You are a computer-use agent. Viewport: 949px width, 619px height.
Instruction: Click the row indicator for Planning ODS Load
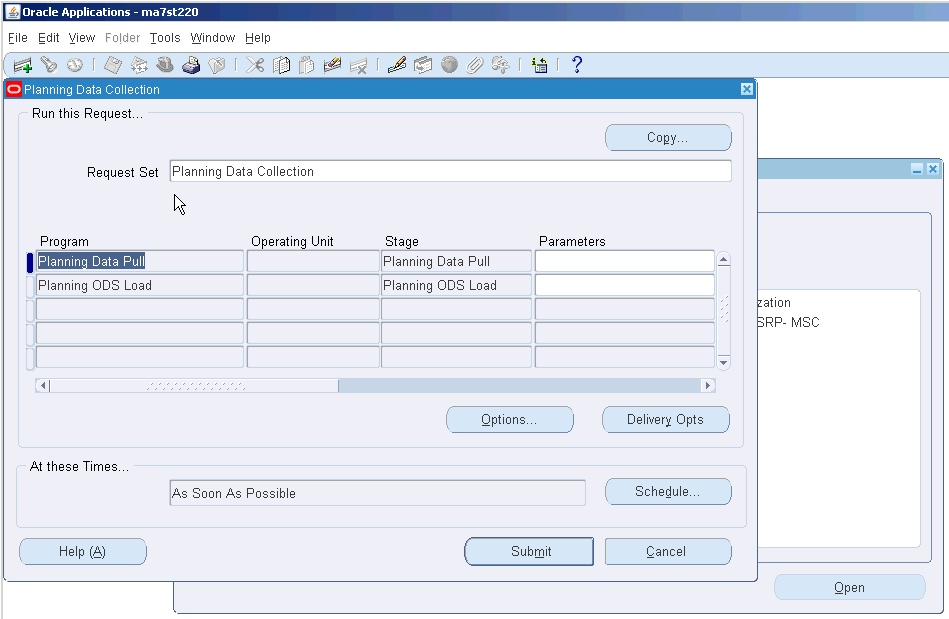[x=30, y=285]
